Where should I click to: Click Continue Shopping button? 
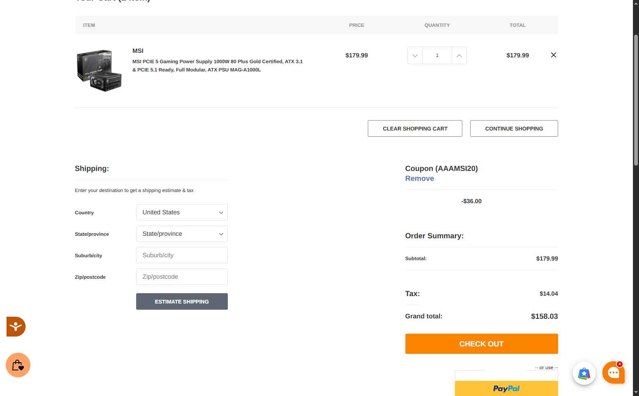tap(514, 128)
